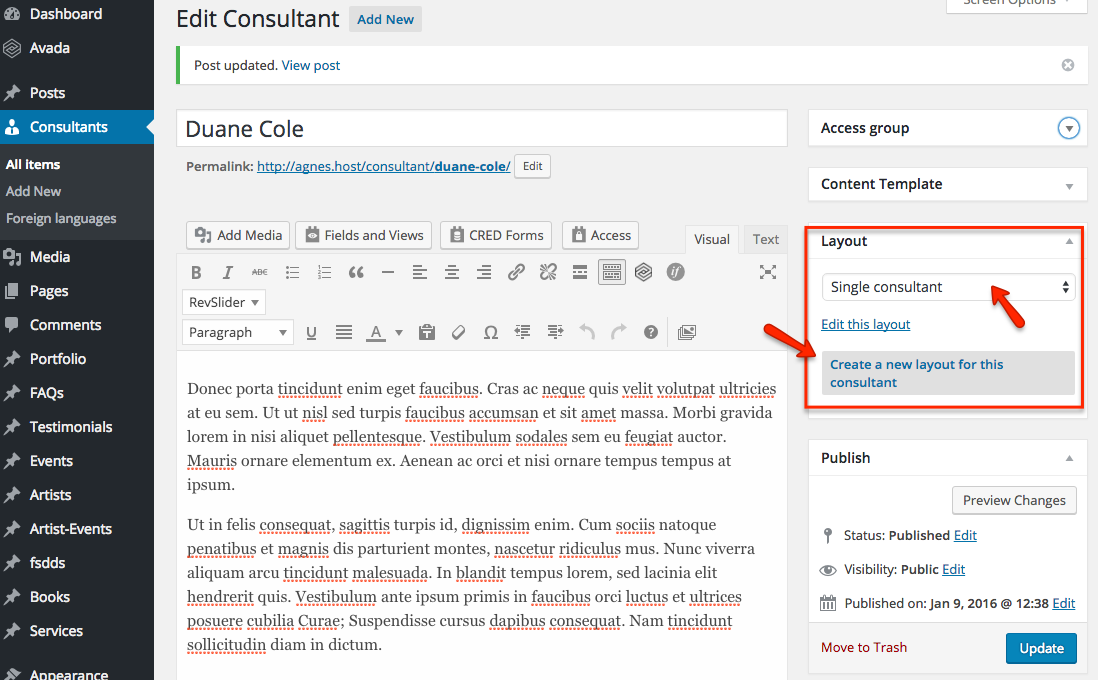Collapse the Layout panel
Image resolution: width=1098 pixels, height=680 pixels.
1069,242
